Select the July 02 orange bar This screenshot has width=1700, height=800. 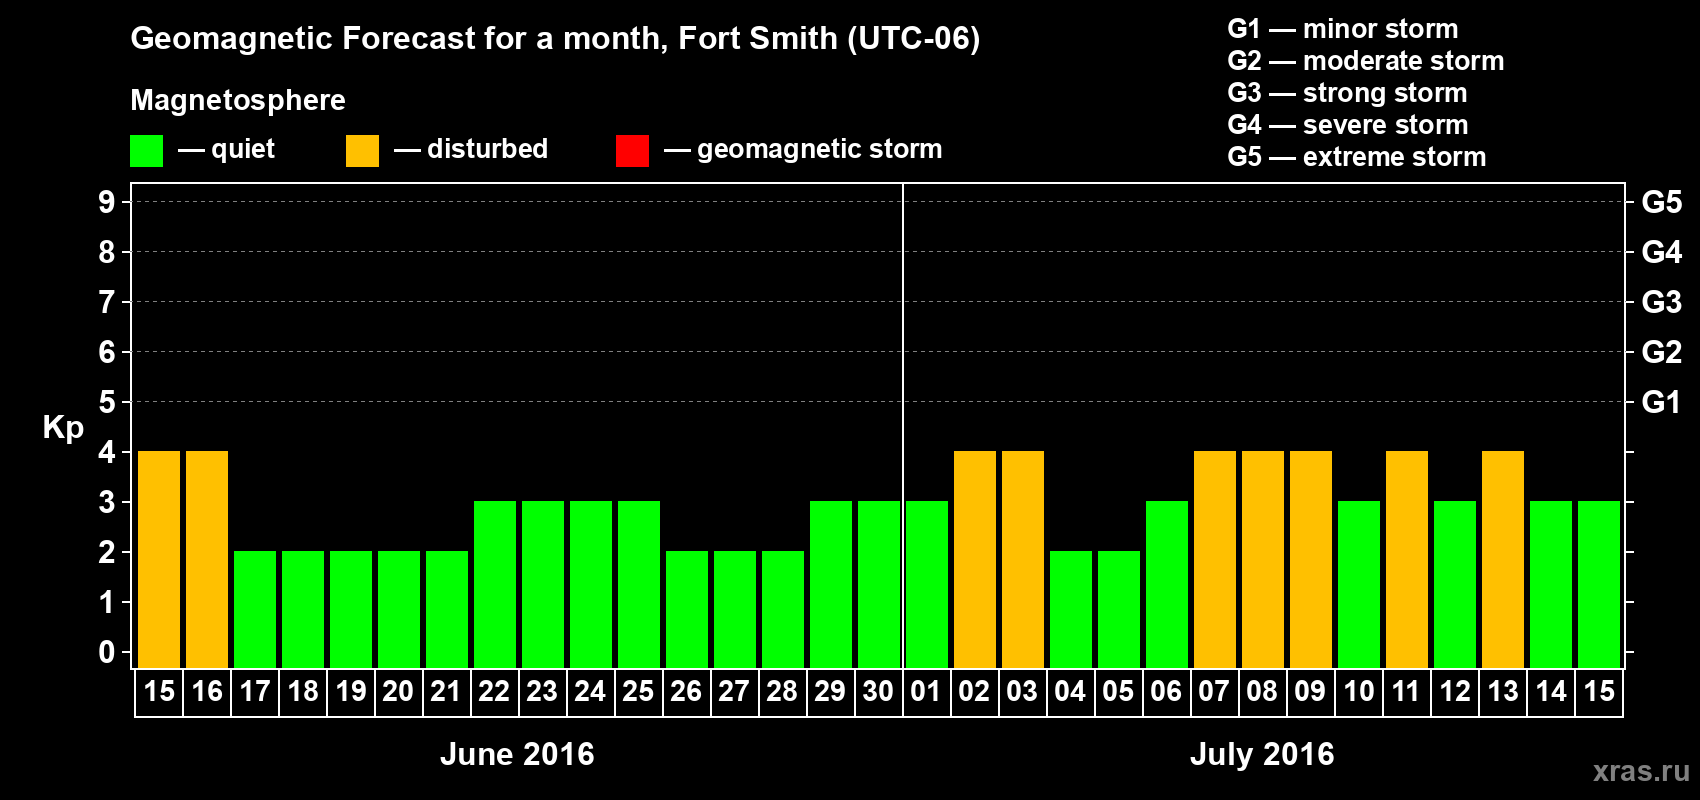tap(975, 560)
